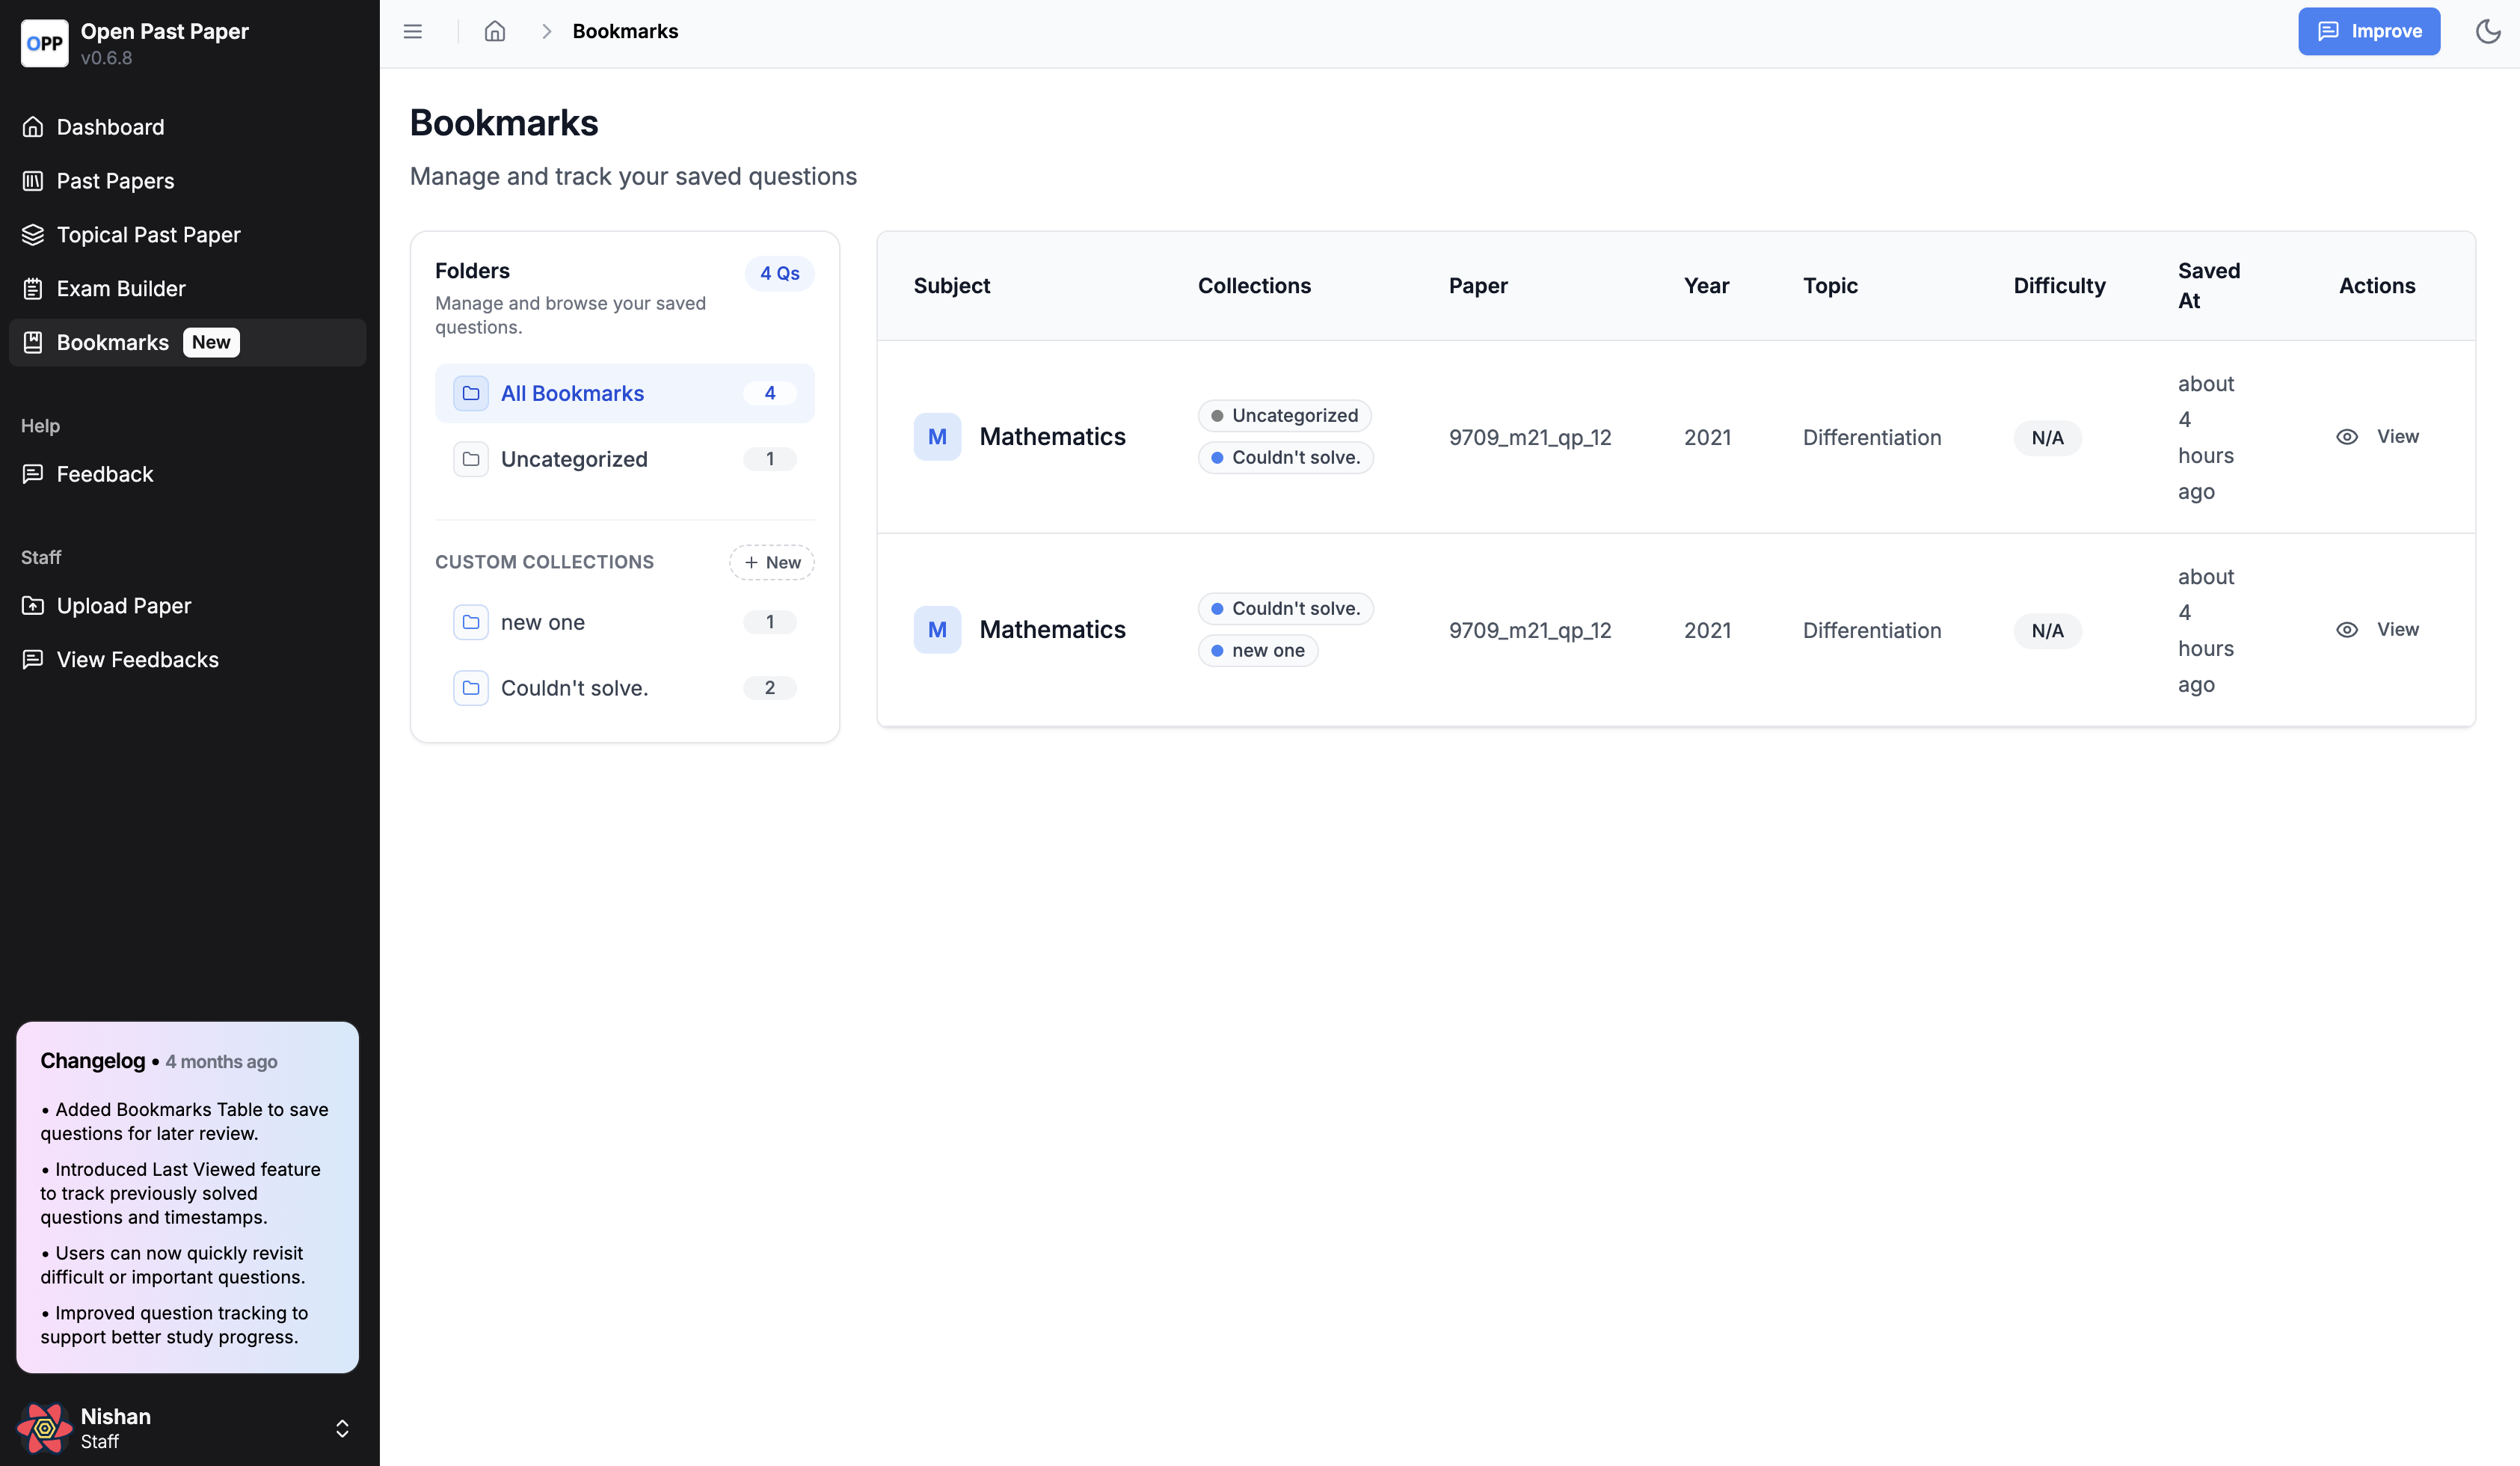The height and width of the screenshot is (1466, 2520).
Task: Click the View Feedbacks message icon
Action: [x=33, y=660]
